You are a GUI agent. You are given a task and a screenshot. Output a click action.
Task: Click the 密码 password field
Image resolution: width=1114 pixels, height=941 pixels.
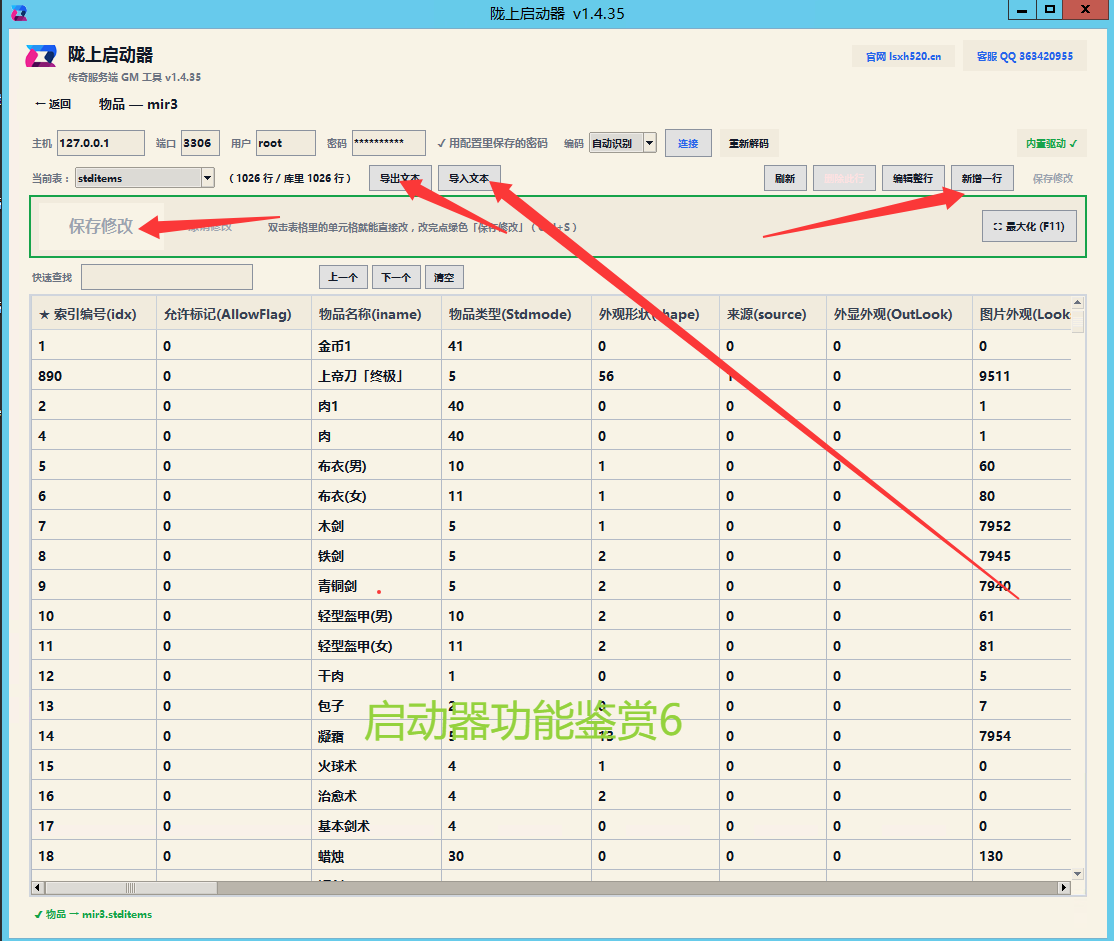click(x=389, y=143)
